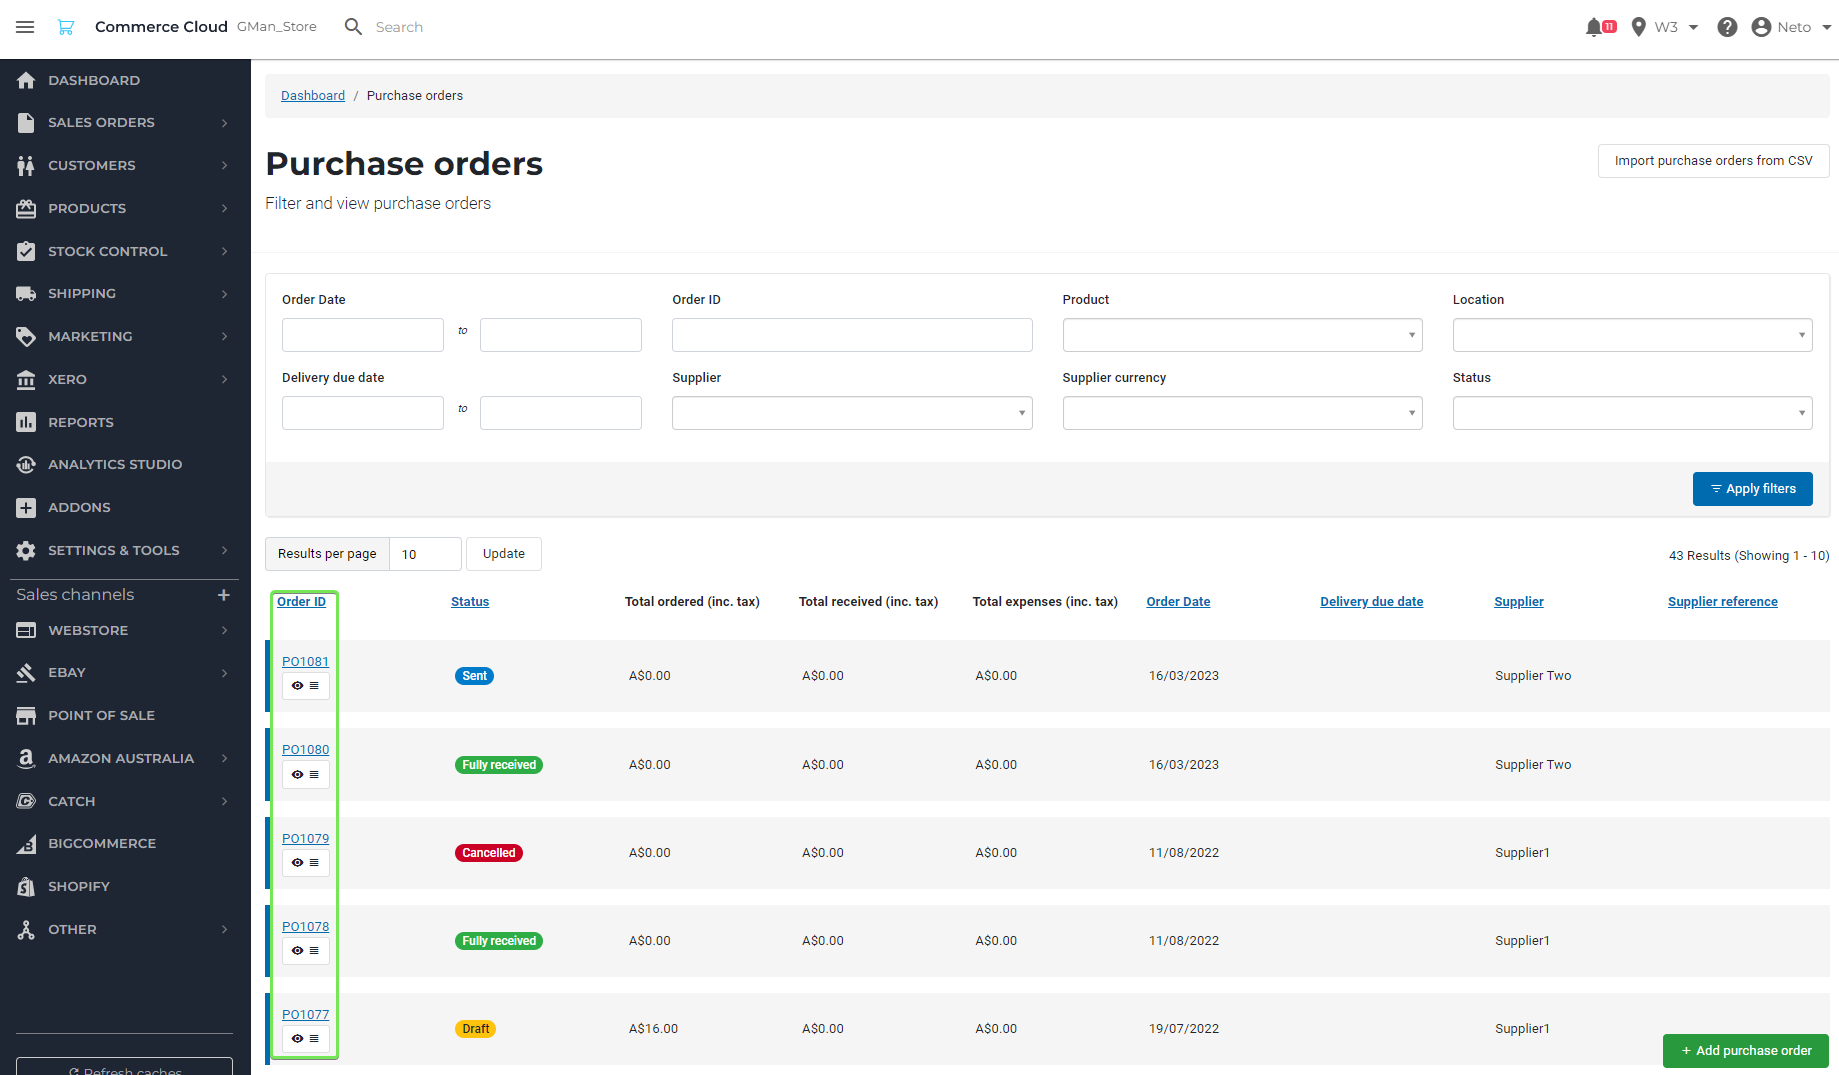View PO1078 using the eye icon

297,950
